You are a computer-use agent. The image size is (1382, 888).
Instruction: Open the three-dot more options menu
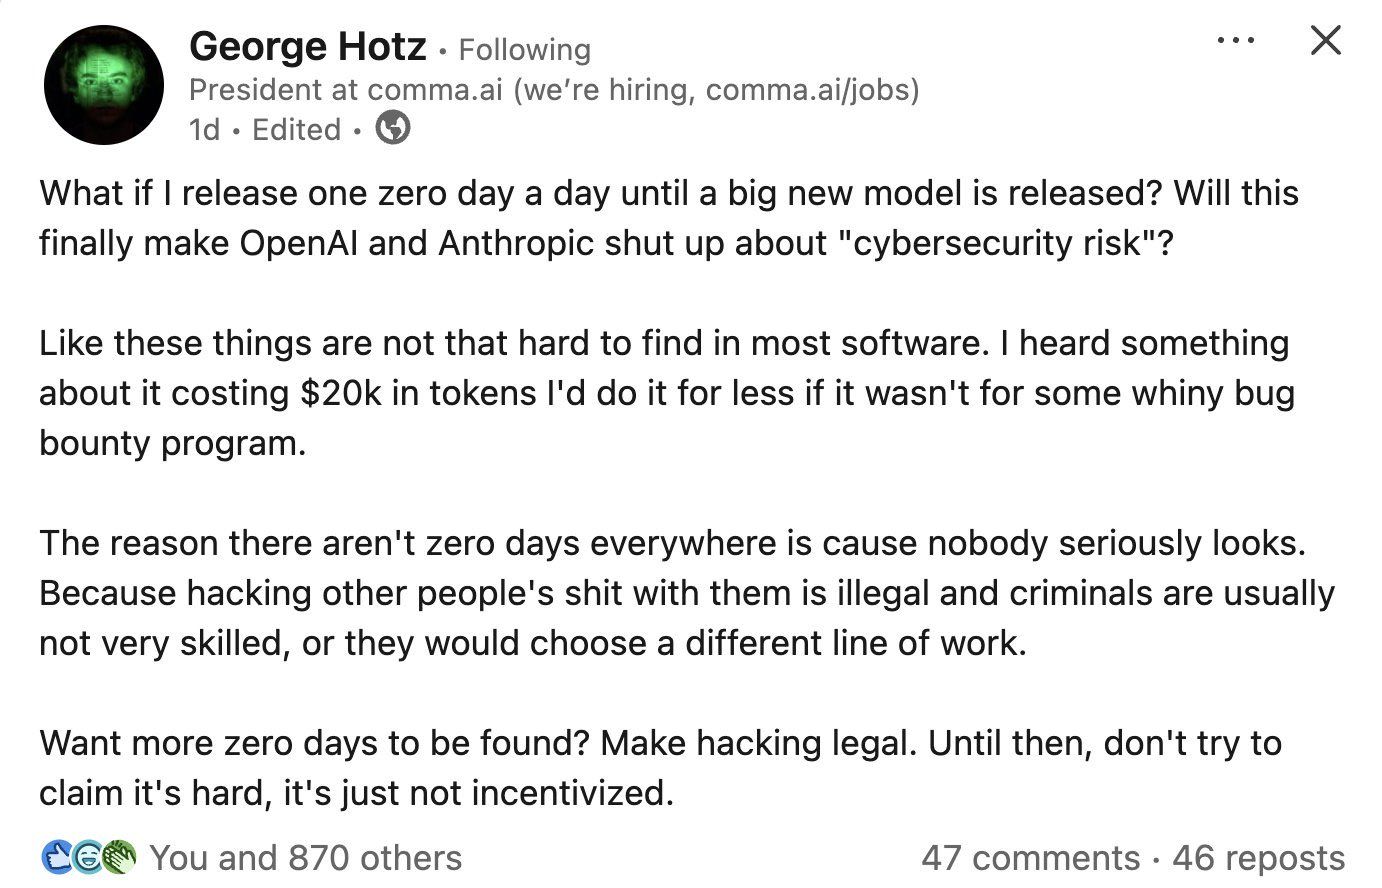1235,41
